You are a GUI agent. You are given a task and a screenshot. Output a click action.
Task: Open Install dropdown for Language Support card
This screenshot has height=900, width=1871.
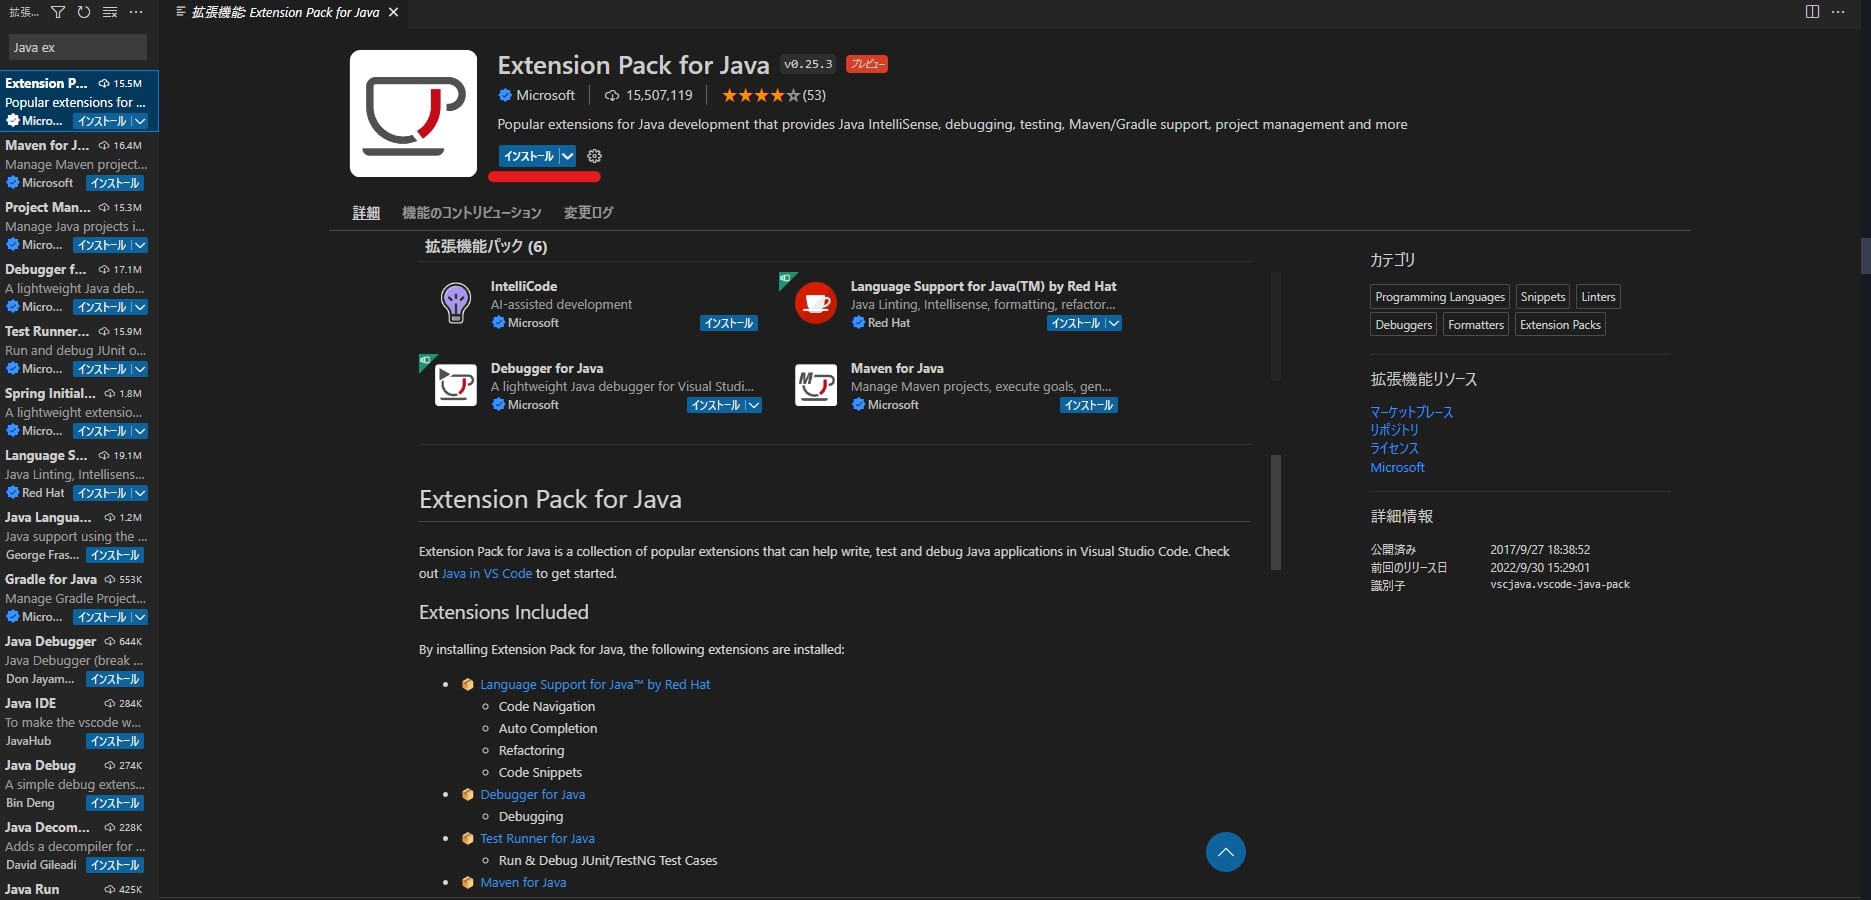(x=1113, y=323)
